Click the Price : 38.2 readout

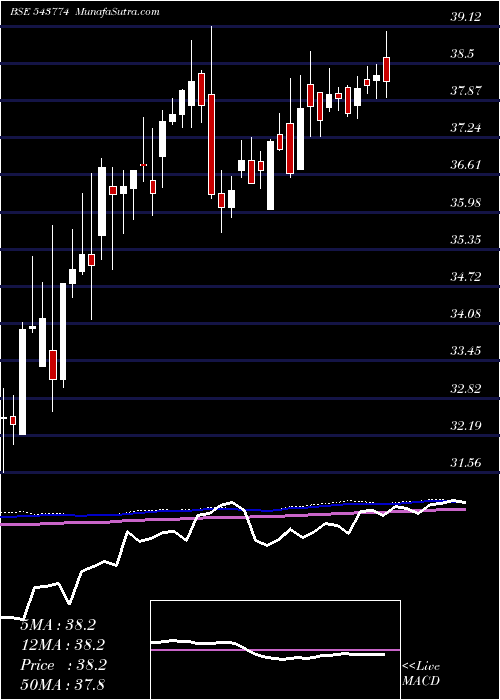[64, 665]
